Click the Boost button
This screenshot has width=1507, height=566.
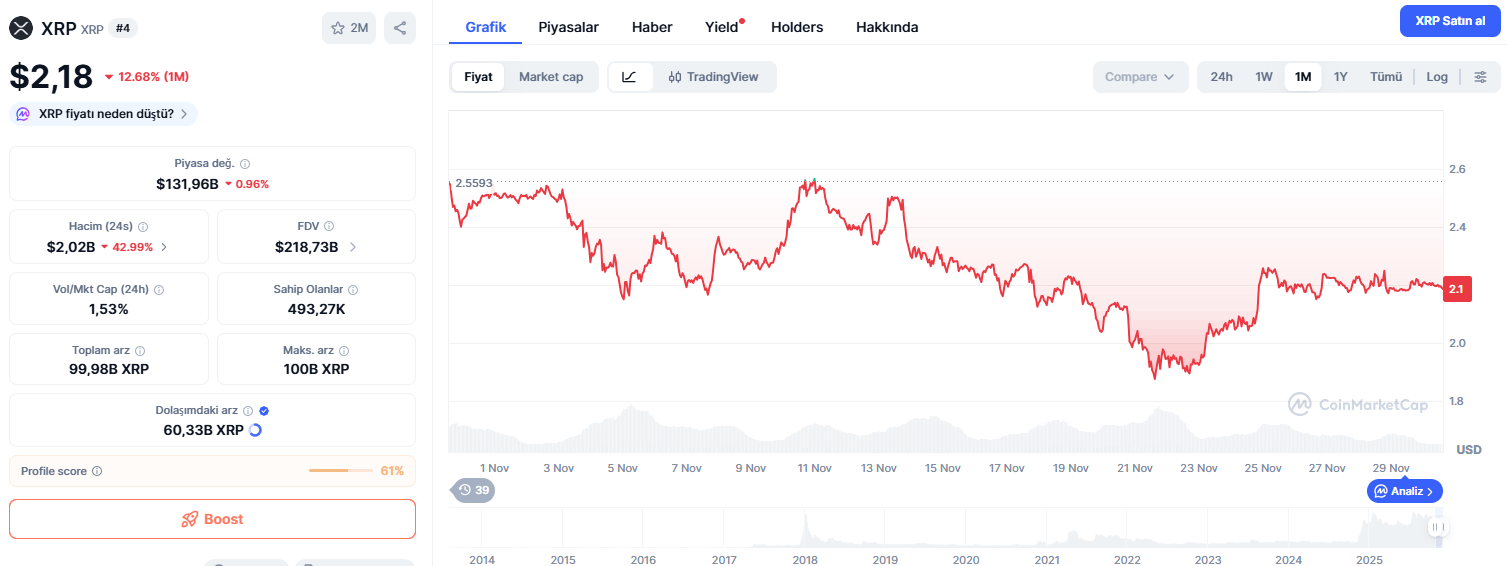tap(212, 519)
